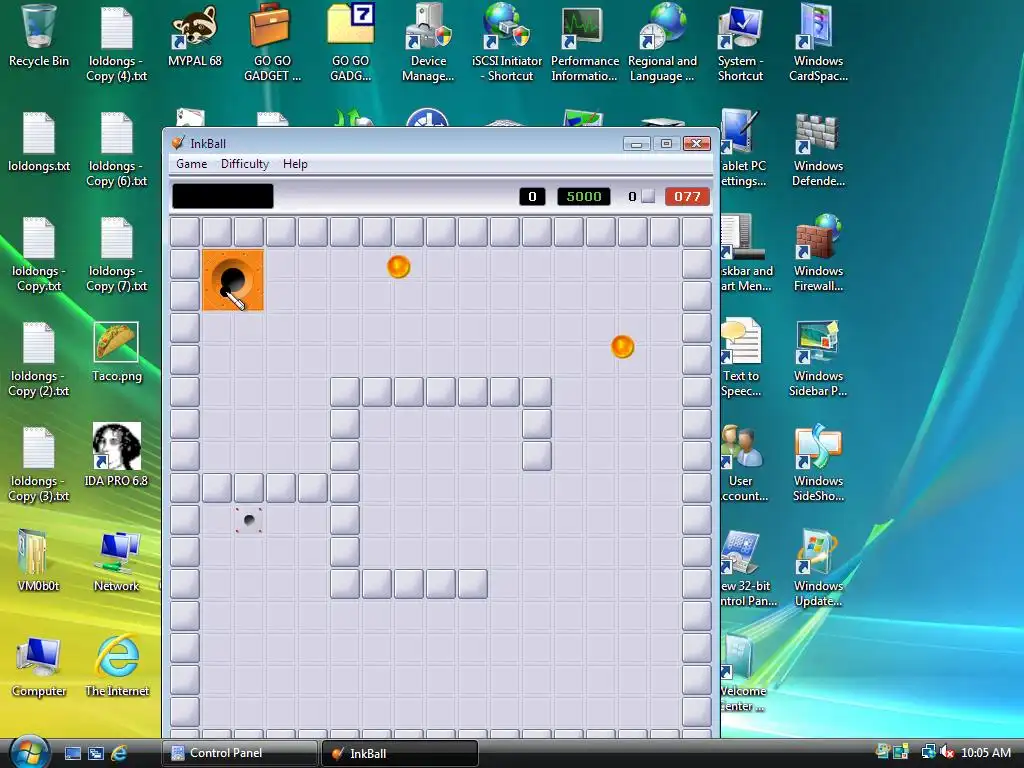Open the Windows Start menu orb
1024x768 pixels.
click(29, 752)
